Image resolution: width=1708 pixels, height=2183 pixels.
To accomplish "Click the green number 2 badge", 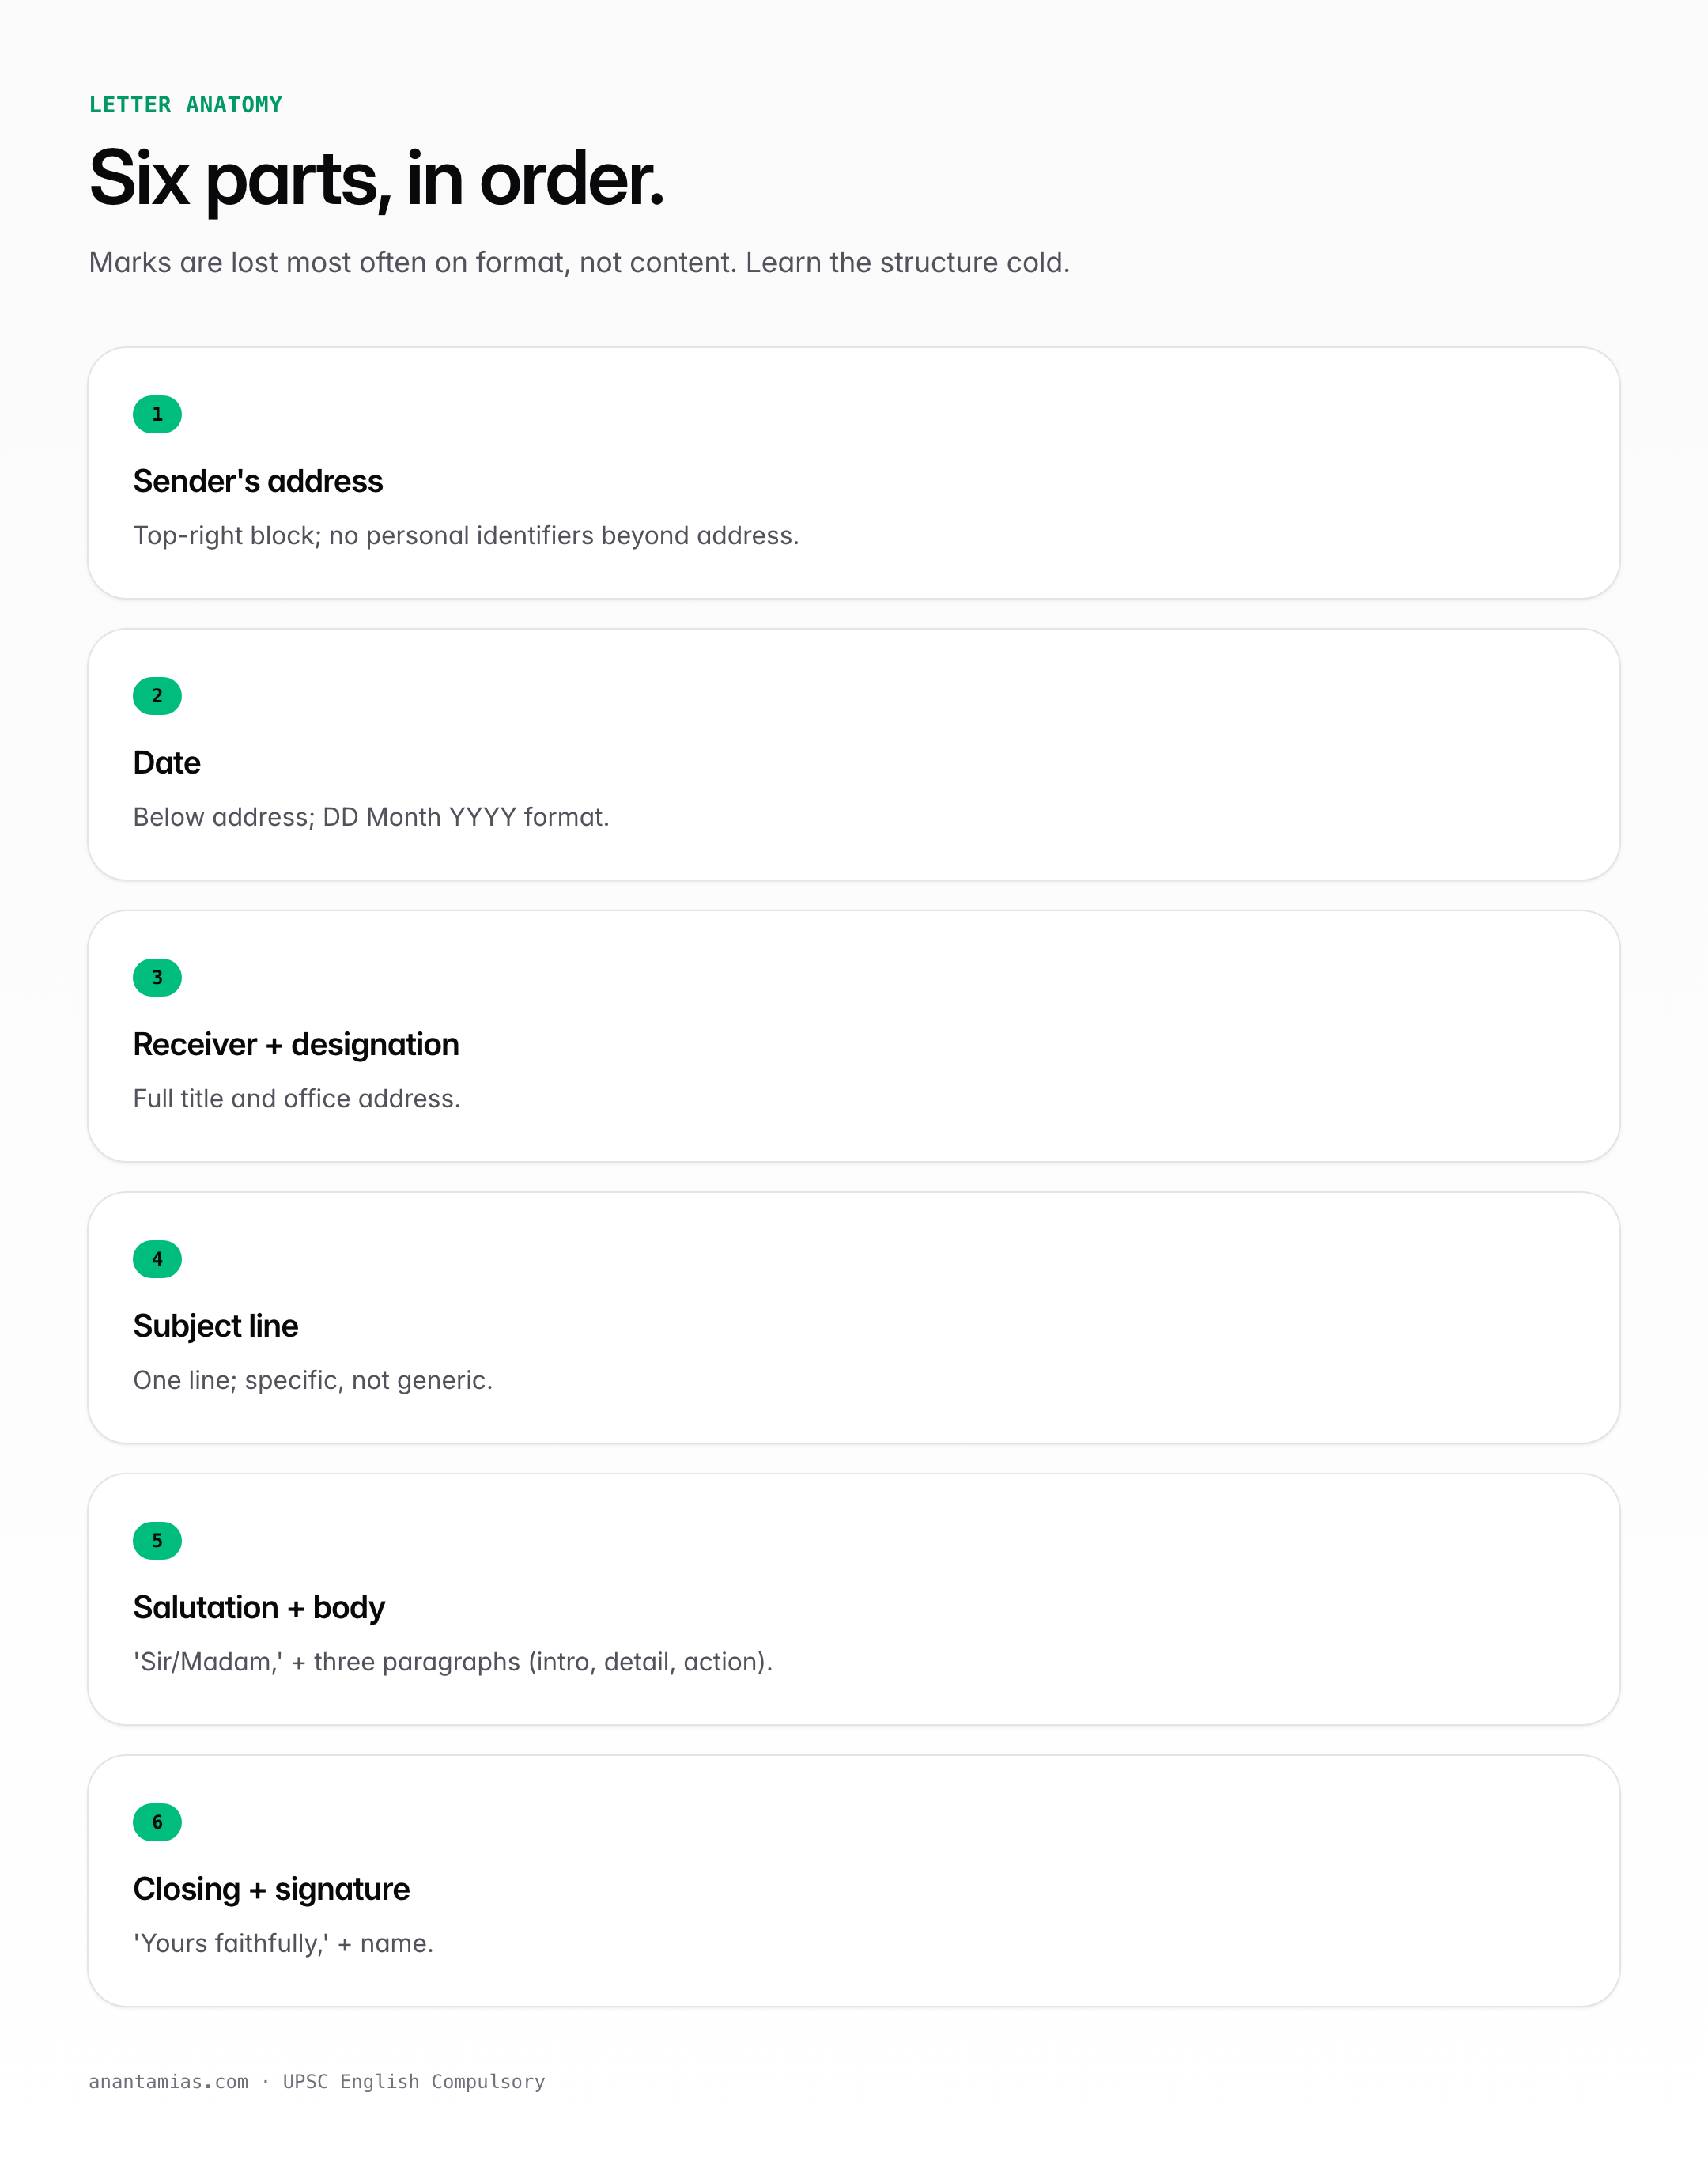I will (x=157, y=696).
